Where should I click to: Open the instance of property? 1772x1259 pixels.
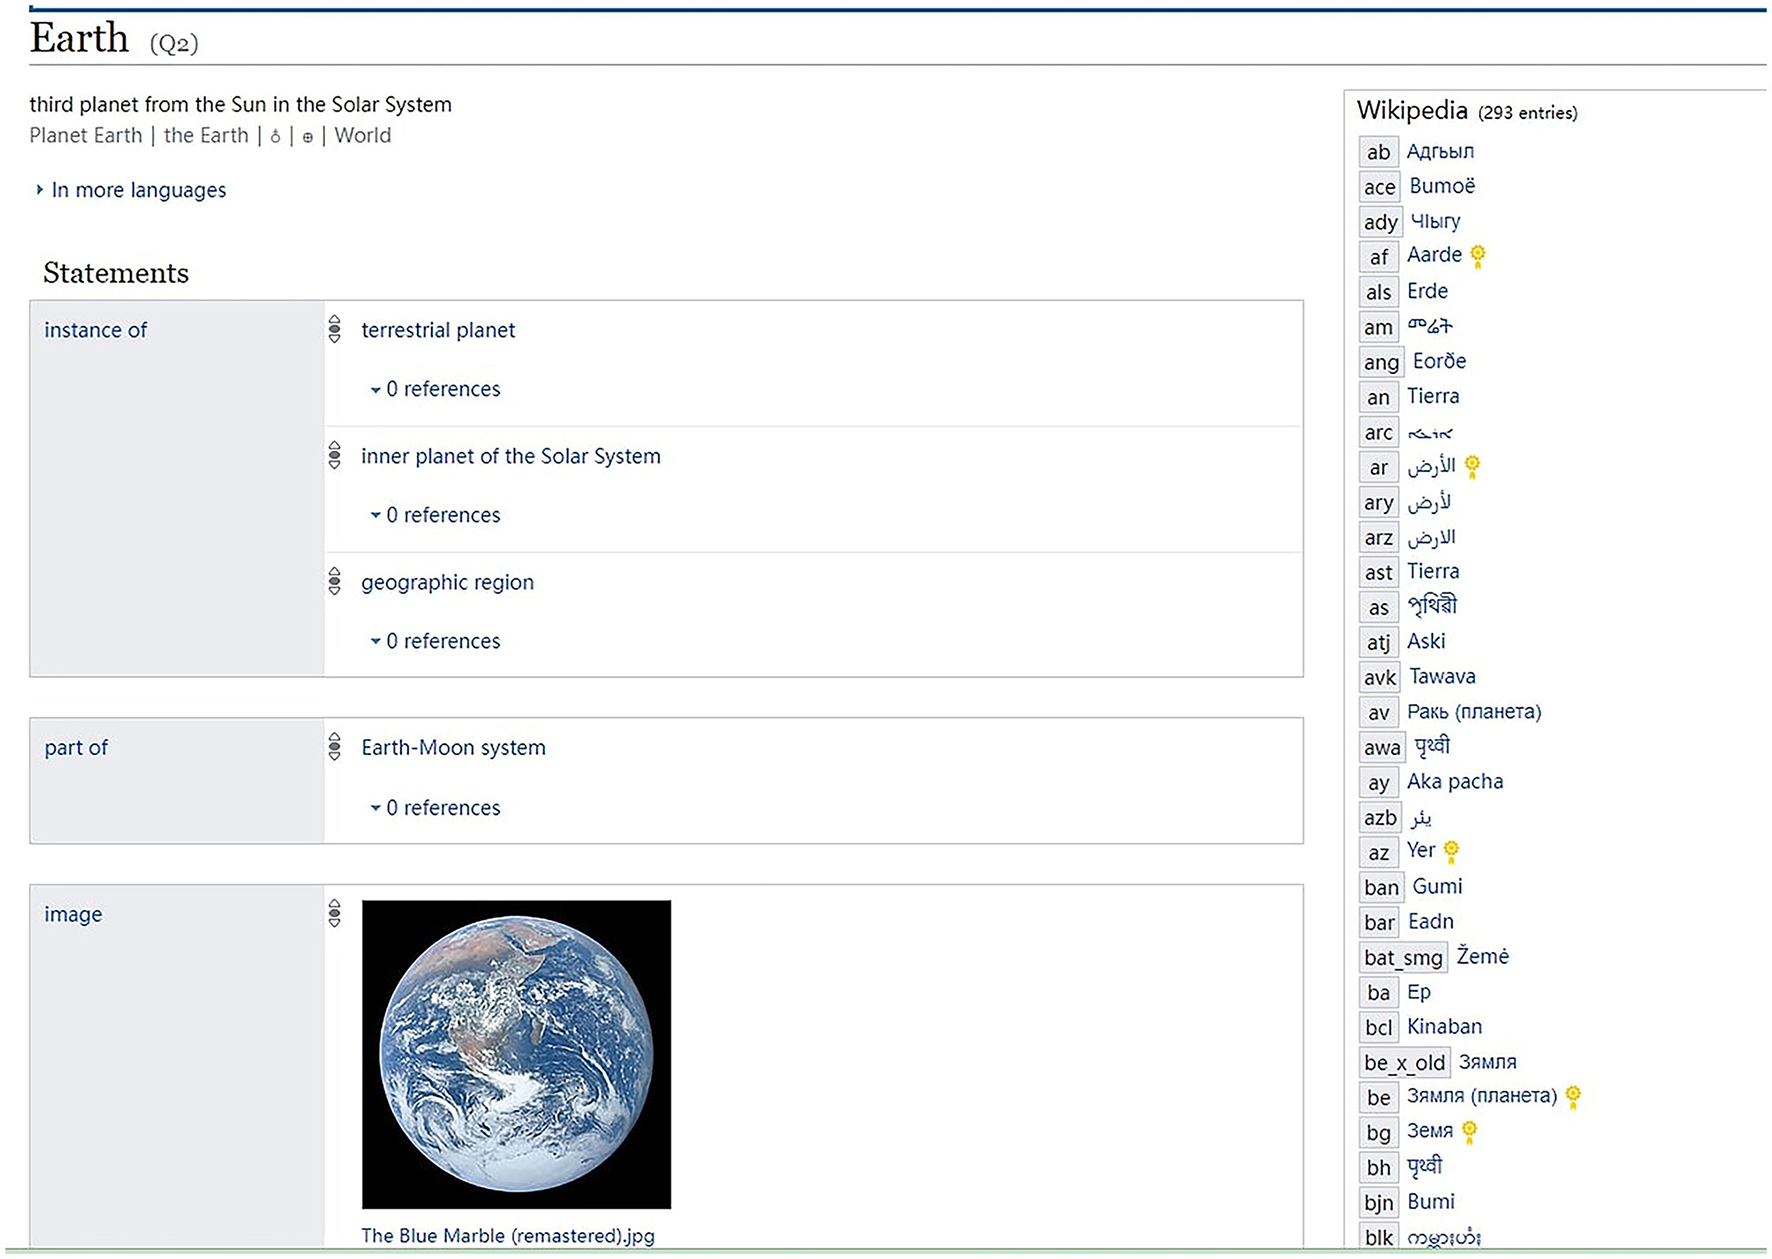95,330
